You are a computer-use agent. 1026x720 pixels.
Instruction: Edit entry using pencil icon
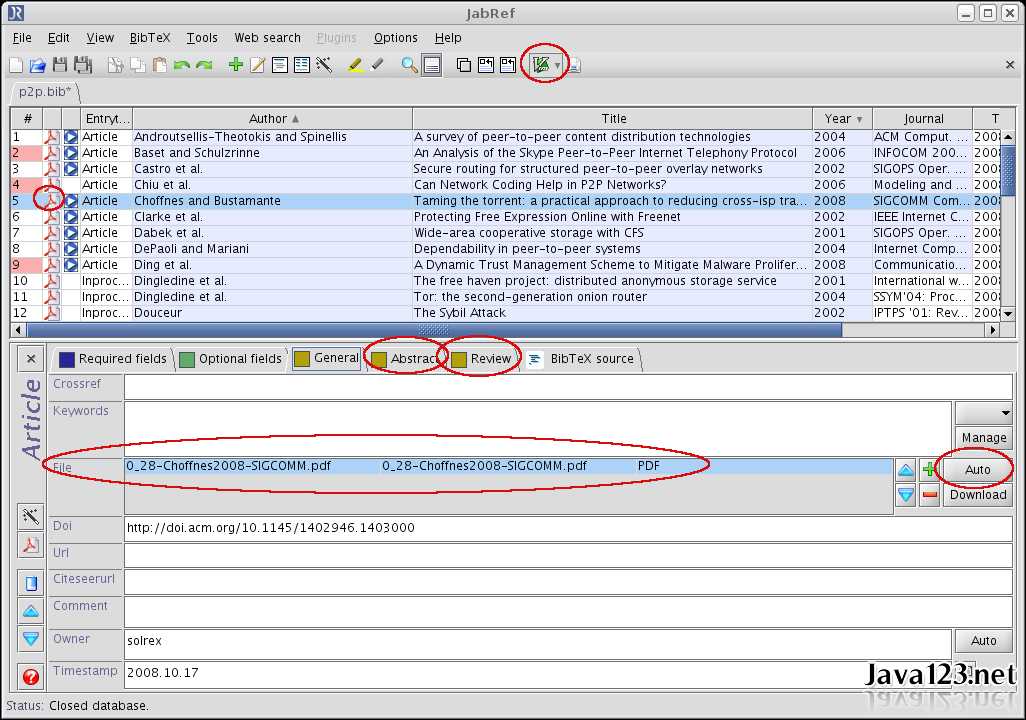point(258,65)
